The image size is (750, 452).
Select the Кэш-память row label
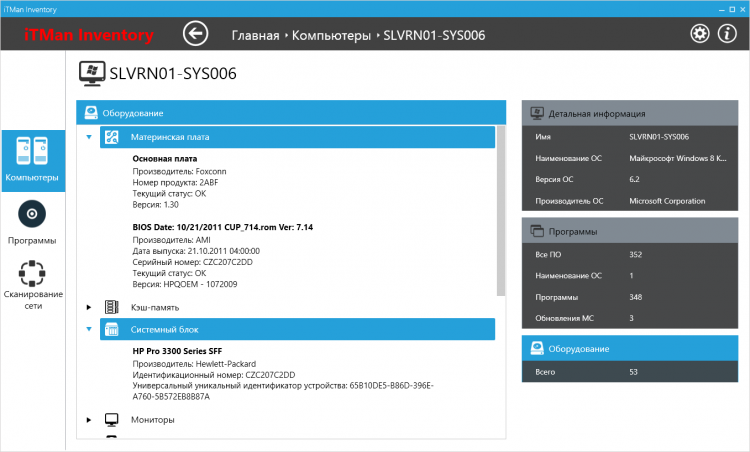click(x=155, y=308)
